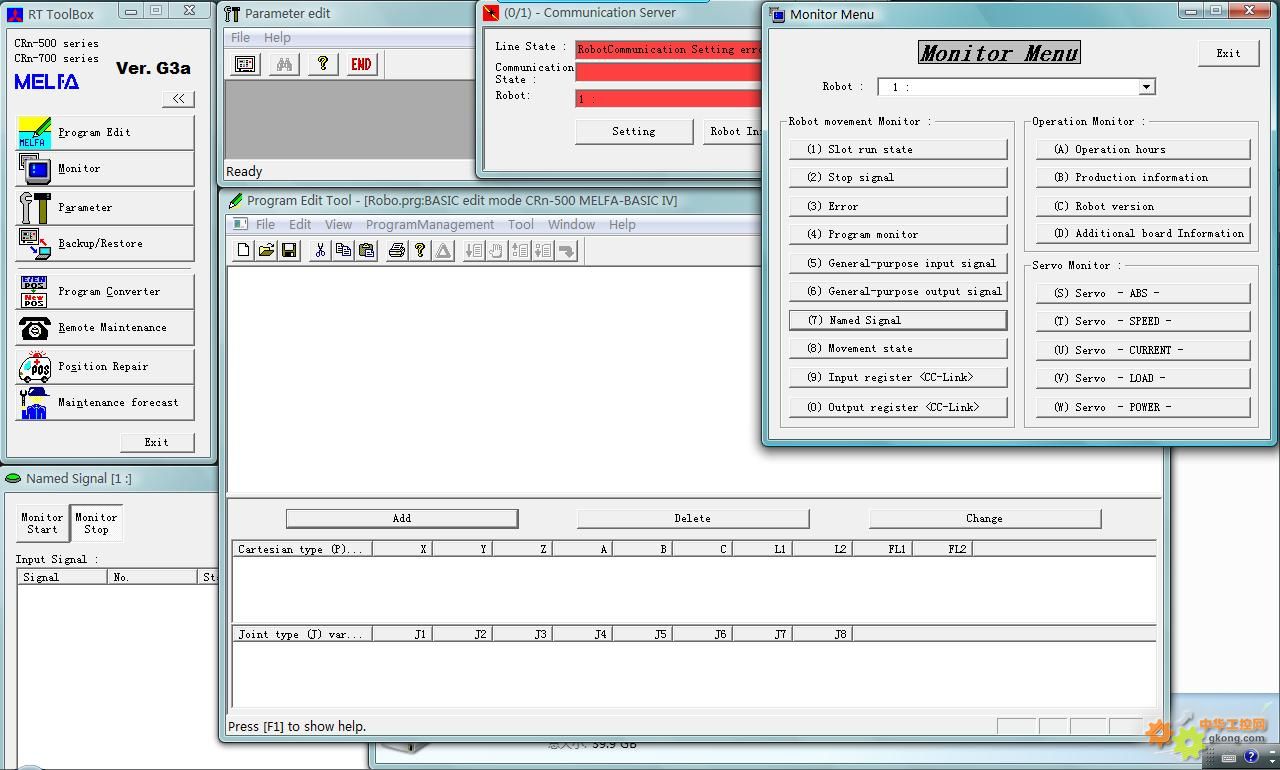Open (5) General-purpose input signal
The height and width of the screenshot is (770, 1280).
[898, 263]
